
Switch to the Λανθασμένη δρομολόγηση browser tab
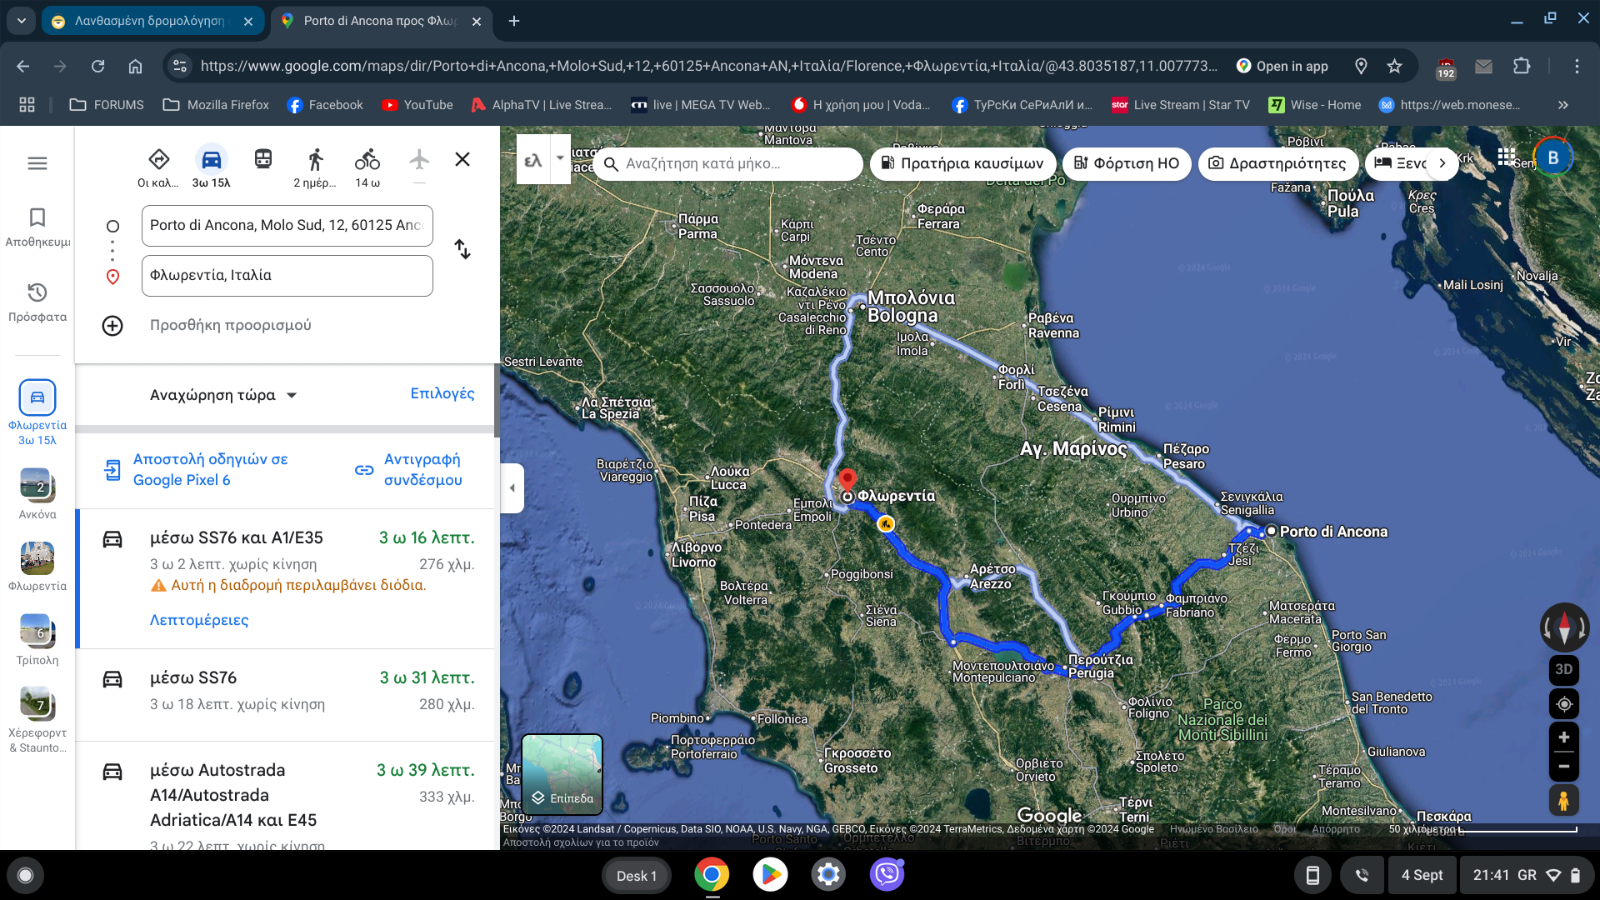[153, 21]
